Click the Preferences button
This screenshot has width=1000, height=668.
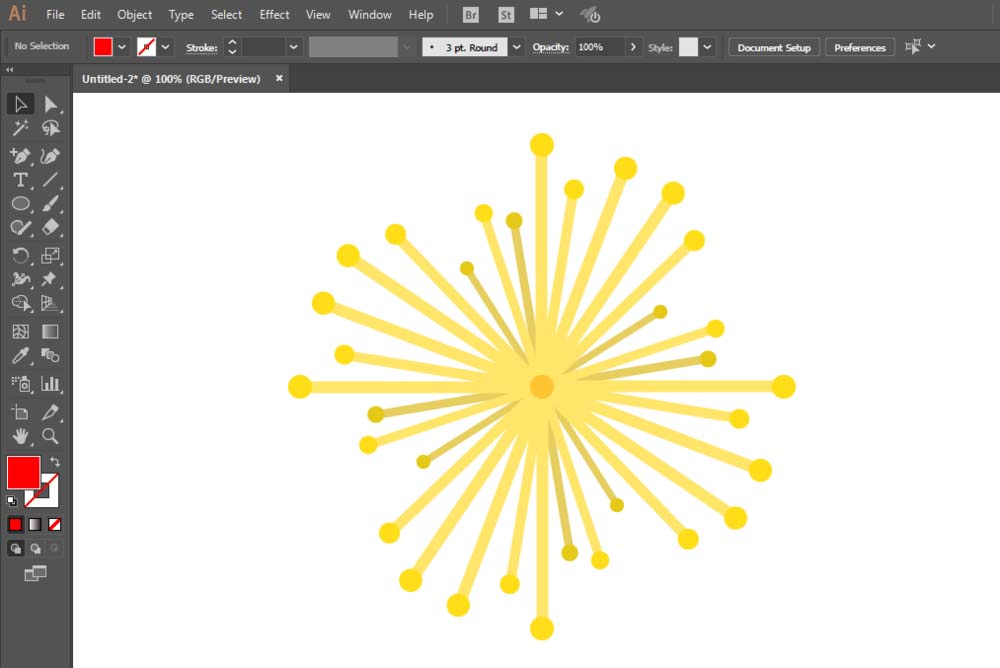click(860, 47)
